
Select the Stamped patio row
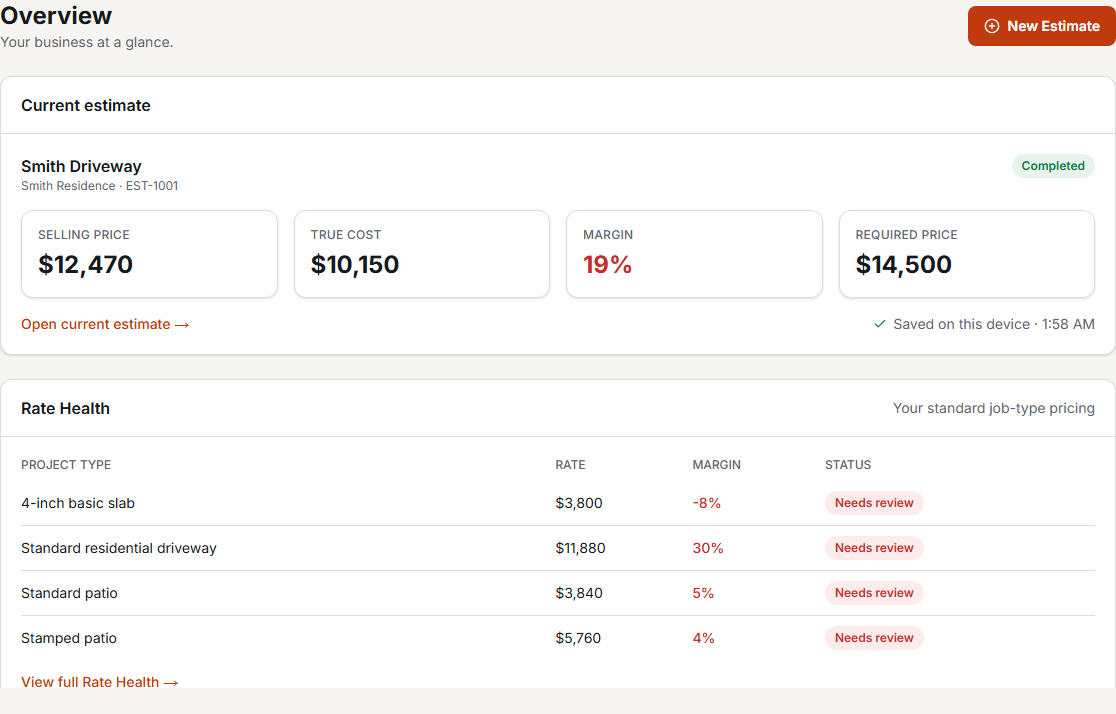click(x=558, y=638)
